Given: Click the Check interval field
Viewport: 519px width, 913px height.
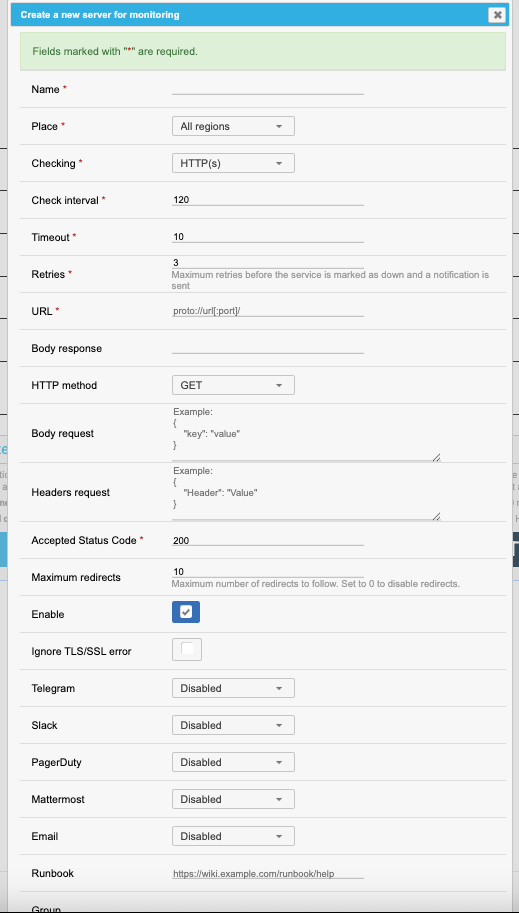Looking at the screenshot, I should tap(268, 200).
